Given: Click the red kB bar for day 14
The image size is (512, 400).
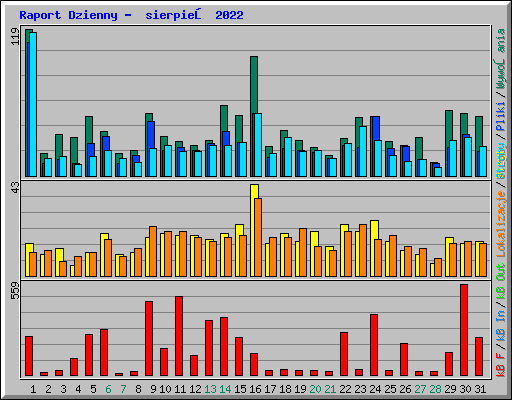Looking at the screenshot, I should coord(224,347).
